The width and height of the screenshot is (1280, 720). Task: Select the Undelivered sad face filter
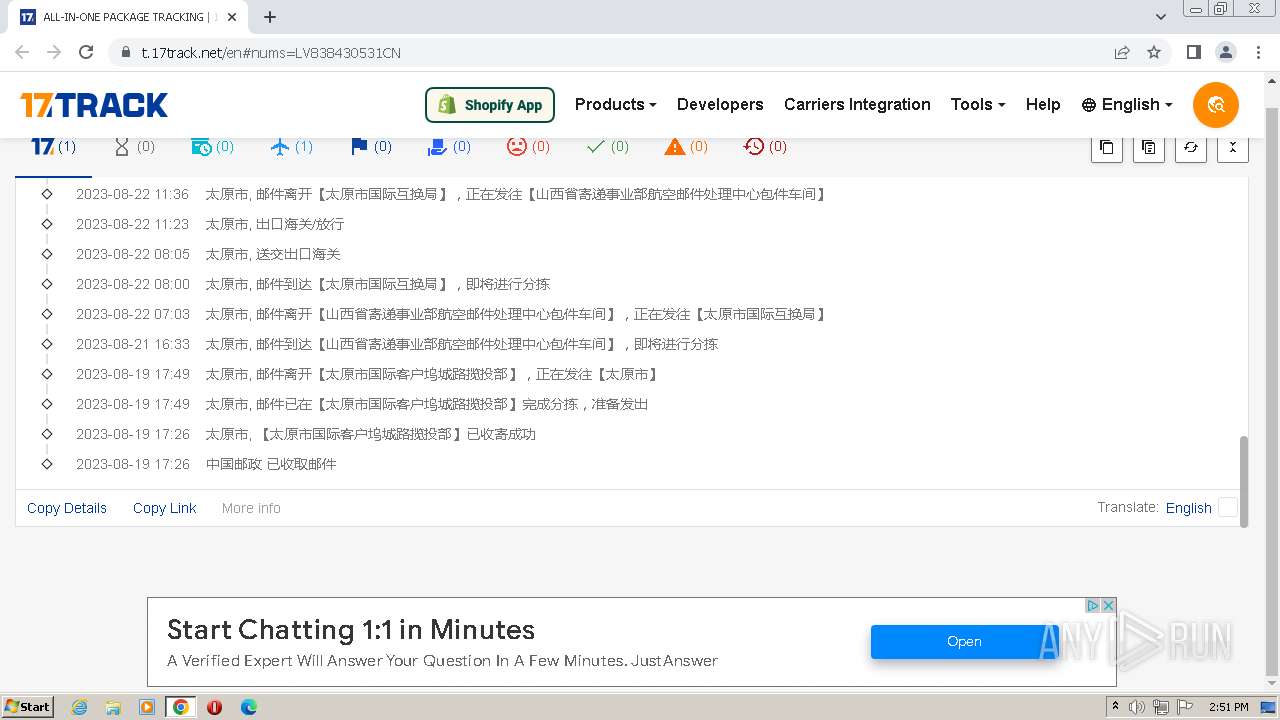coord(528,147)
